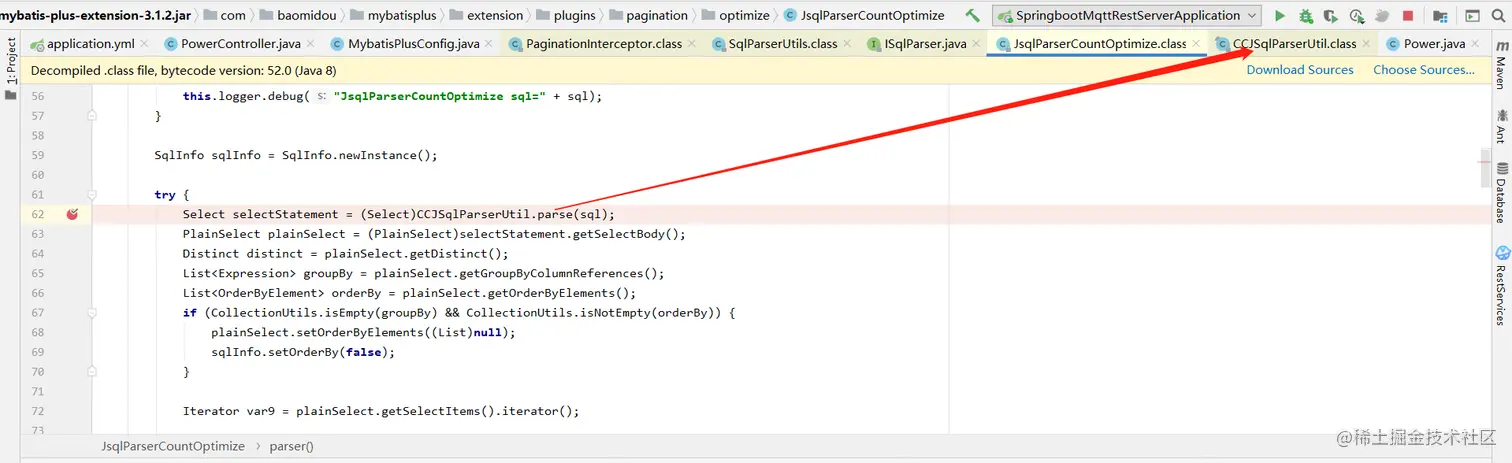
Task: Click line number 72 in gutter
Action: pyautogui.click(x=38, y=411)
